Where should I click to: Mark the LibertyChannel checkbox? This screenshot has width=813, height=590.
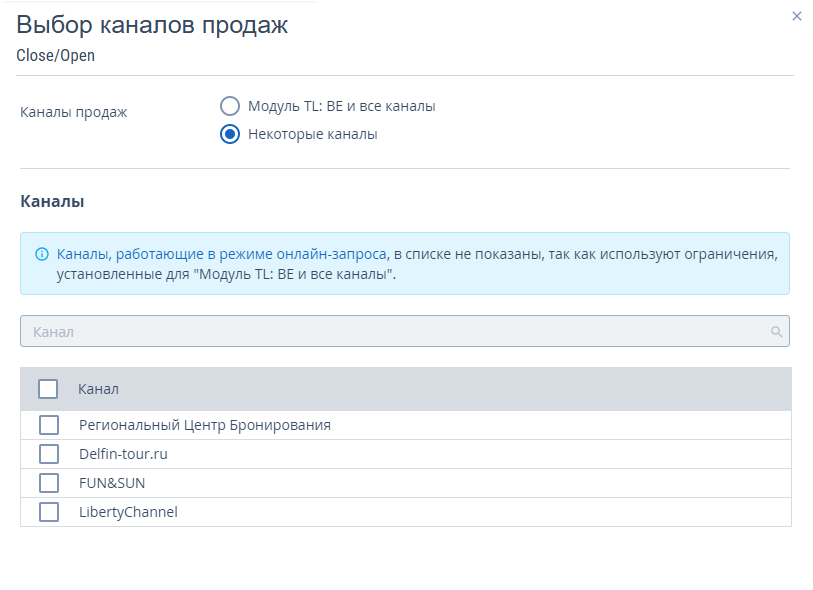click(x=49, y=512)
